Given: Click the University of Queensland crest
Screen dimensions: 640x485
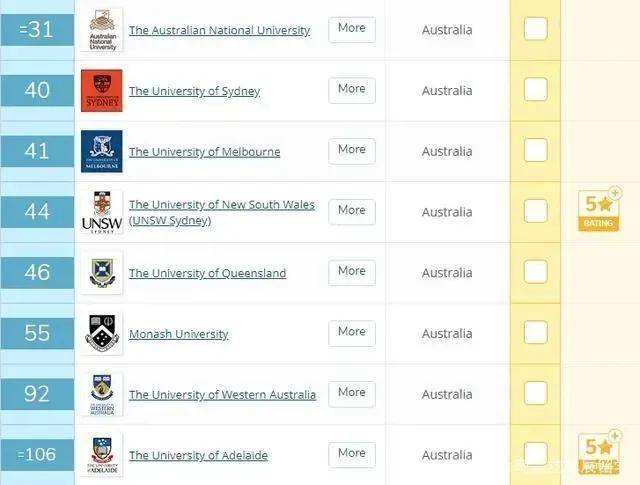Looking at the screenshot, I should coord(102,273).
